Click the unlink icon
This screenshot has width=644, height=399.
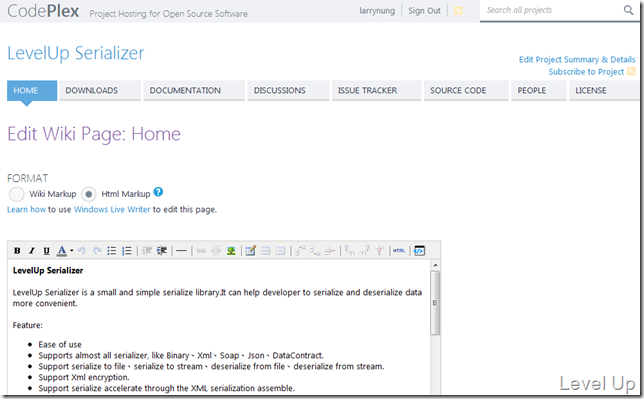coord(216,251)
